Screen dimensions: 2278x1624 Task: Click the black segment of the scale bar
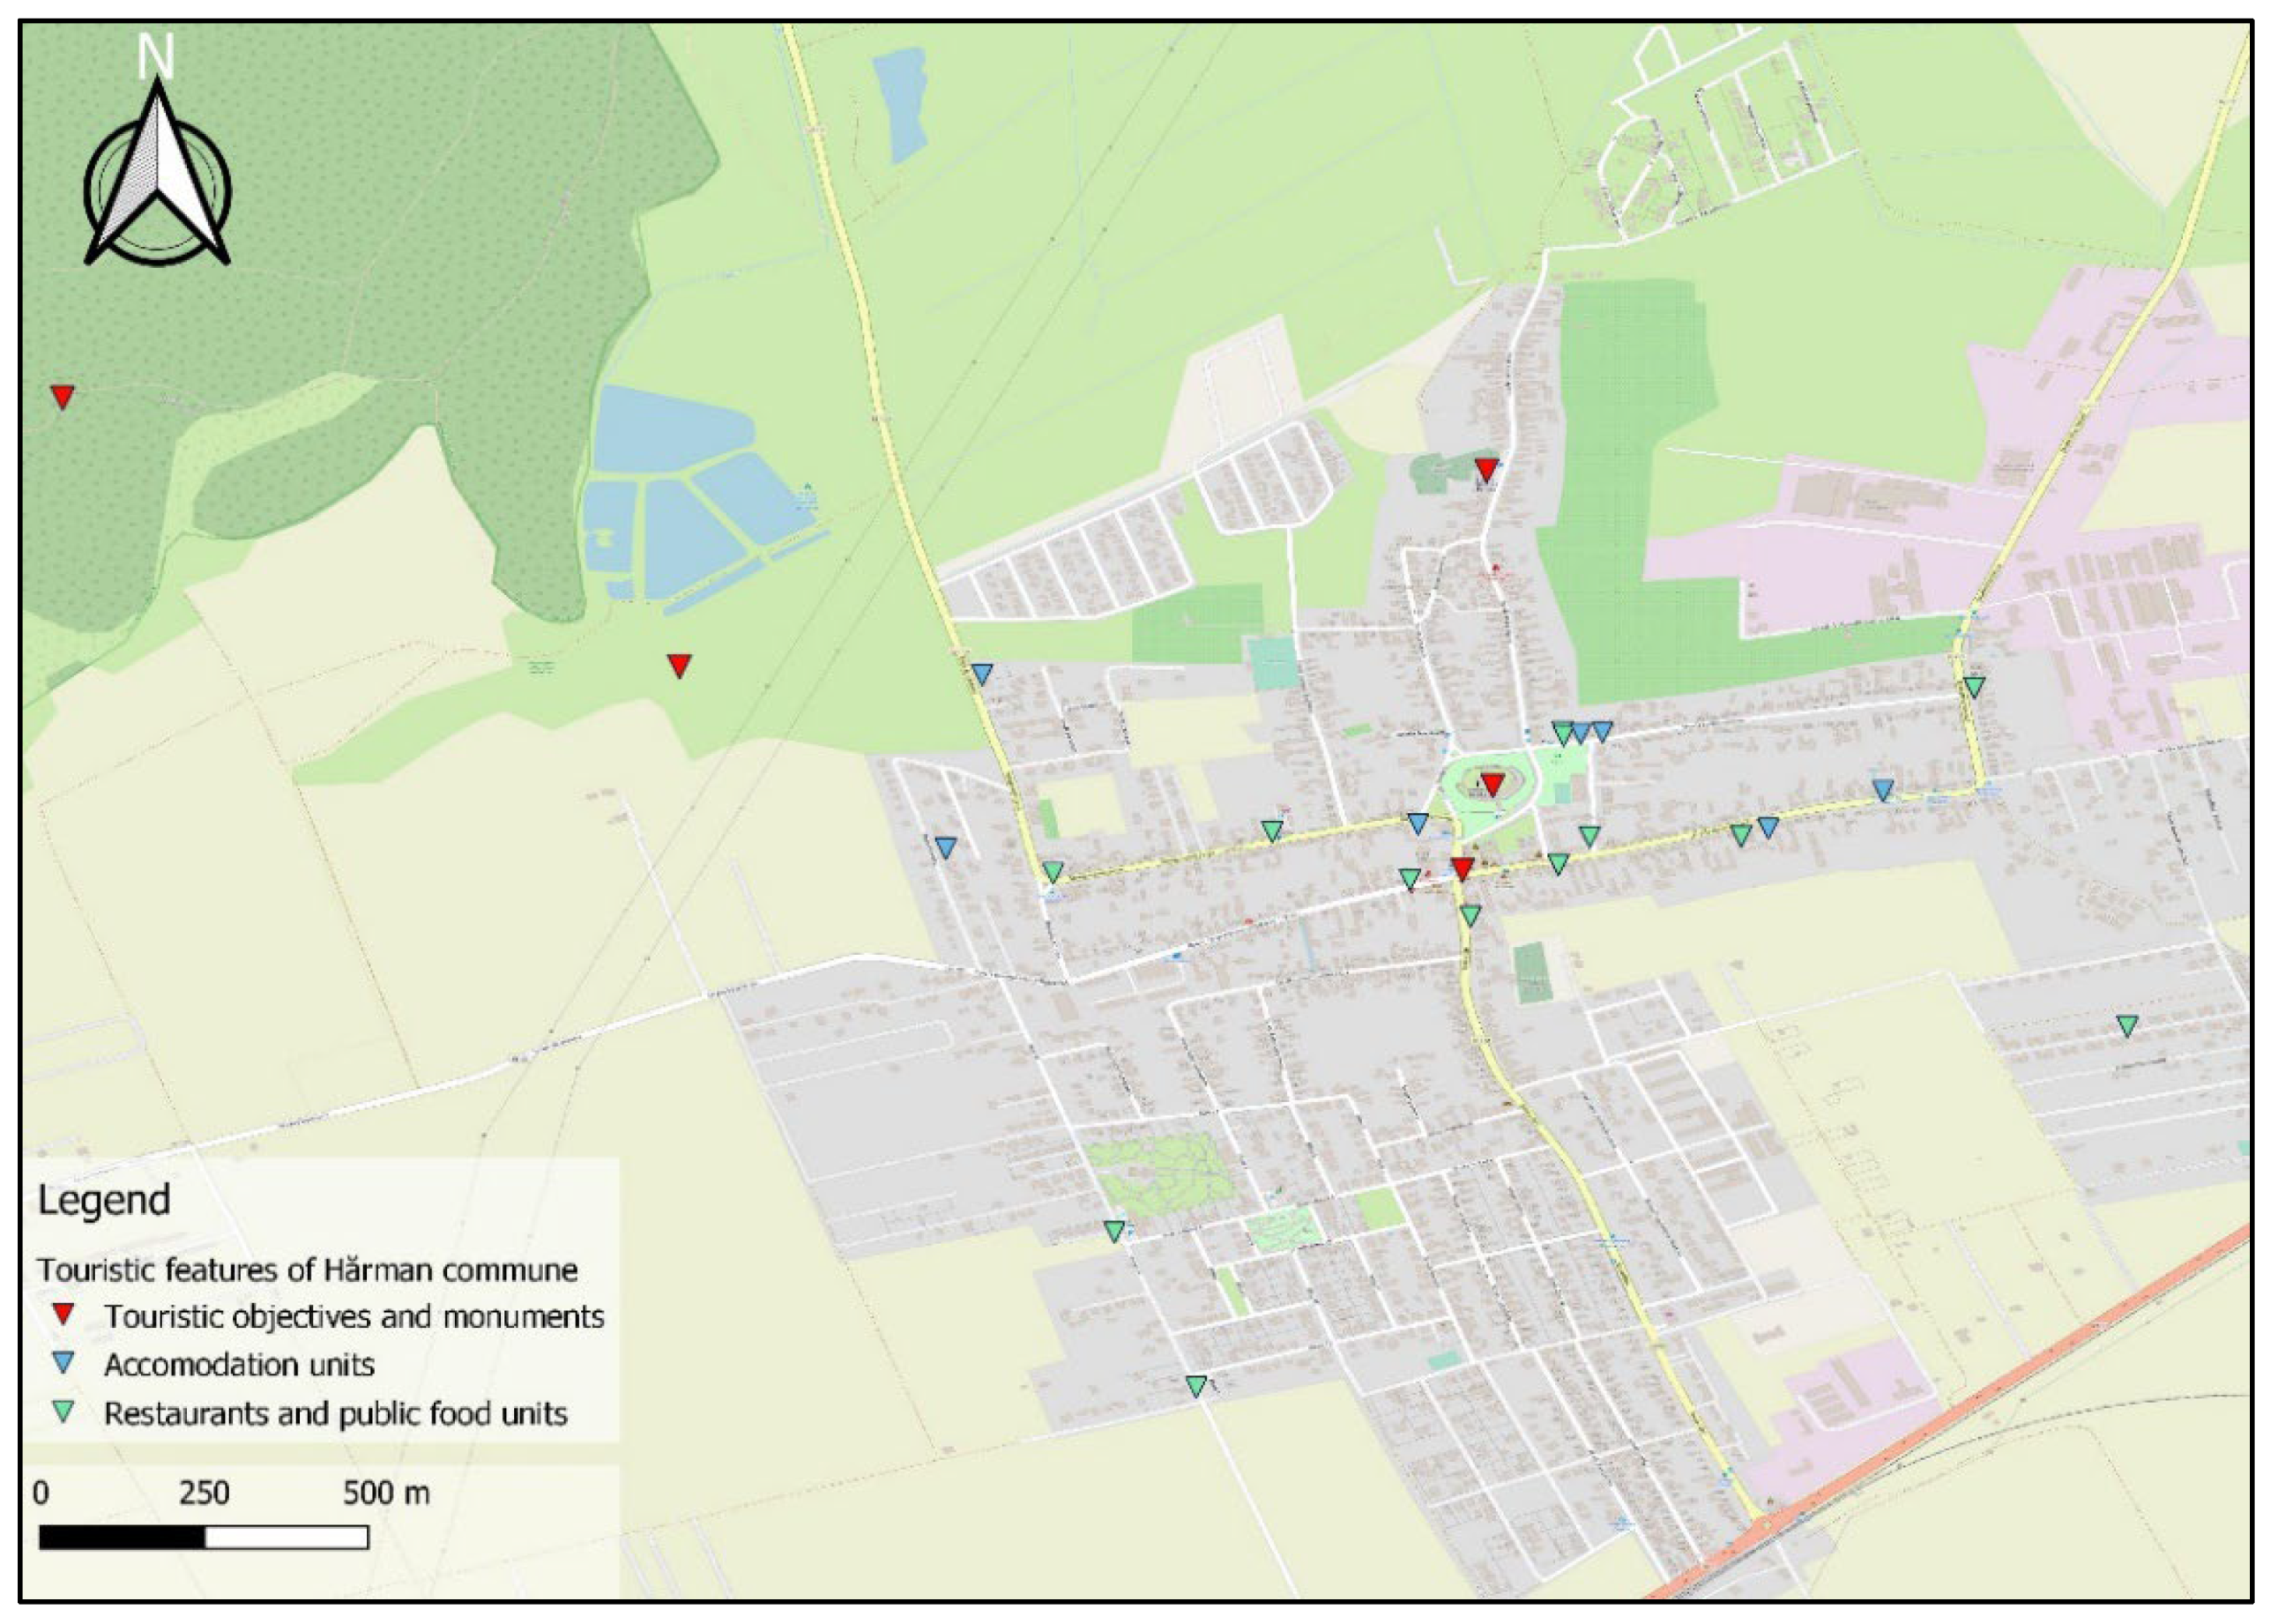tap(122, 1537)
